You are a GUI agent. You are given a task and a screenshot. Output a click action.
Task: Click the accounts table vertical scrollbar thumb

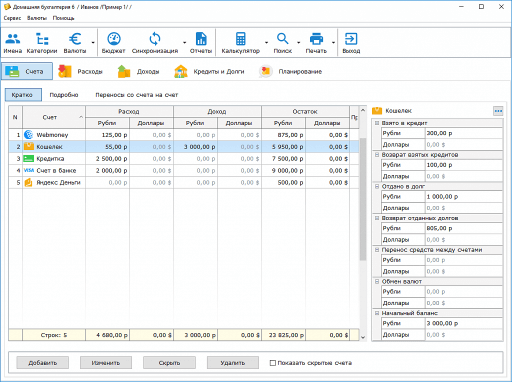(363, 199)
